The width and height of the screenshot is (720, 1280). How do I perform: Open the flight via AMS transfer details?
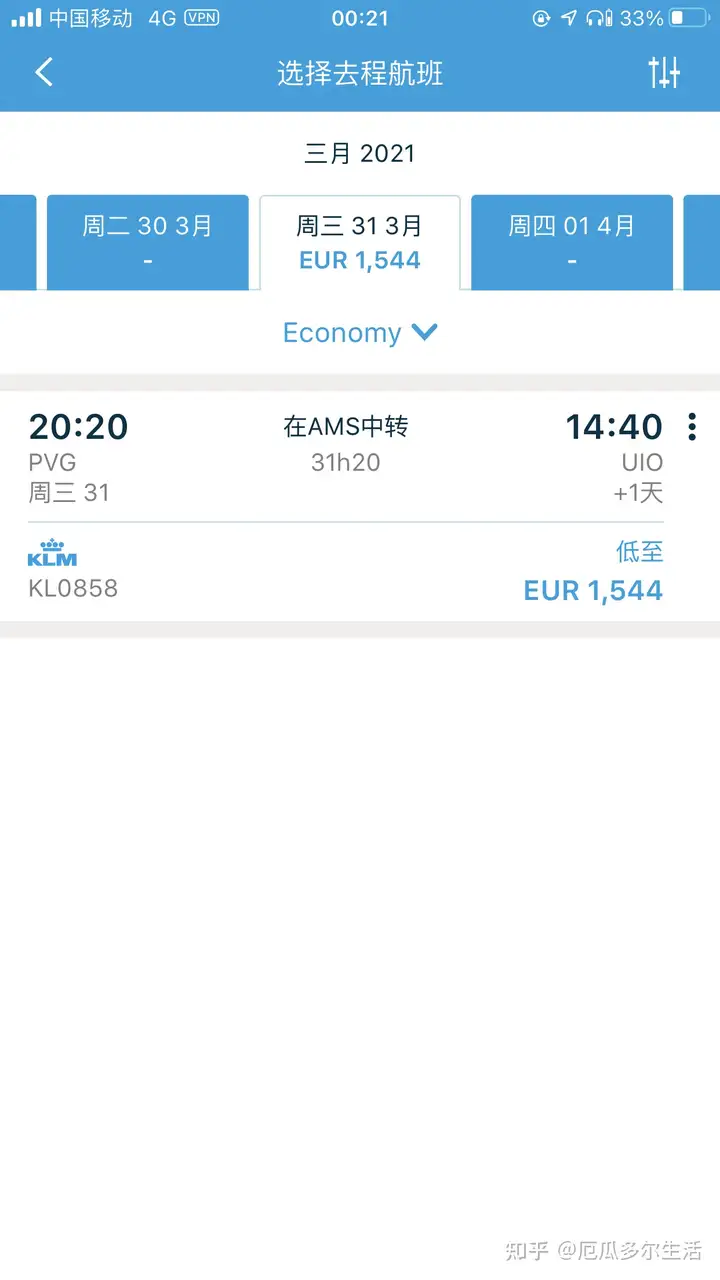[x=346, y=427]
